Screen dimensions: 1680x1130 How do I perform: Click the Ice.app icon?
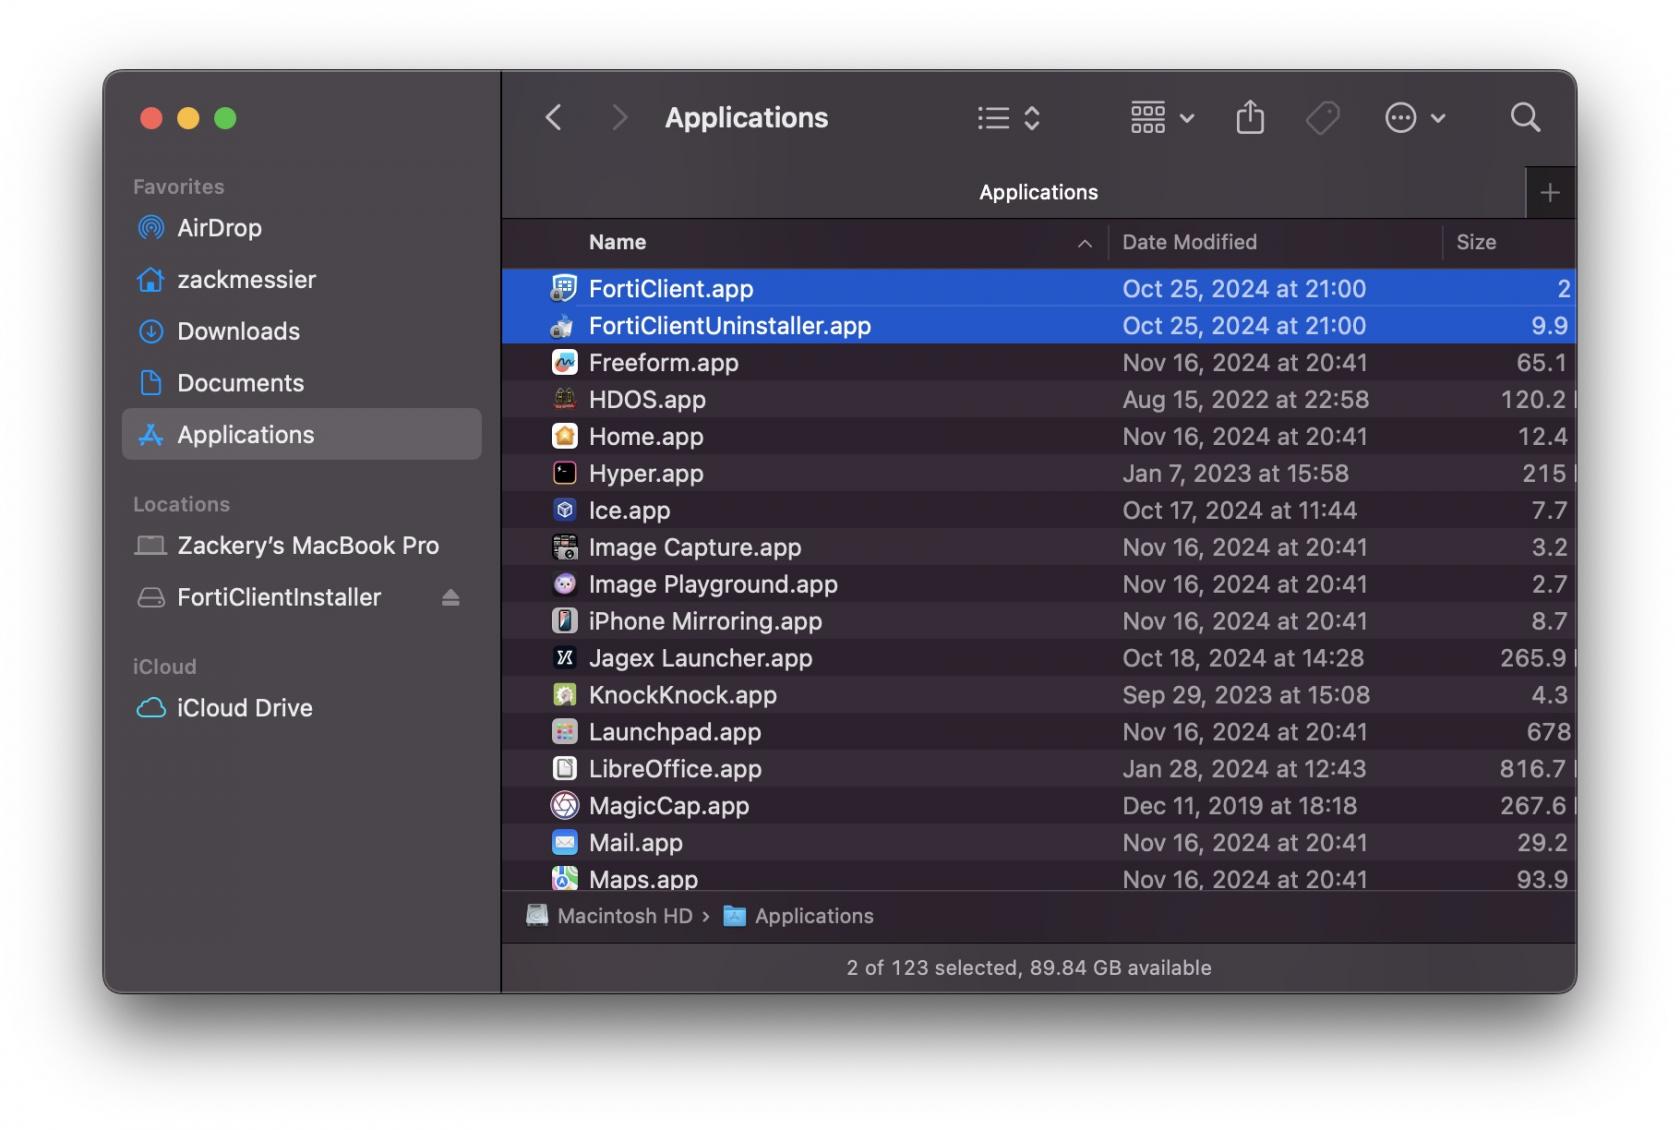[x=564, y=510]
